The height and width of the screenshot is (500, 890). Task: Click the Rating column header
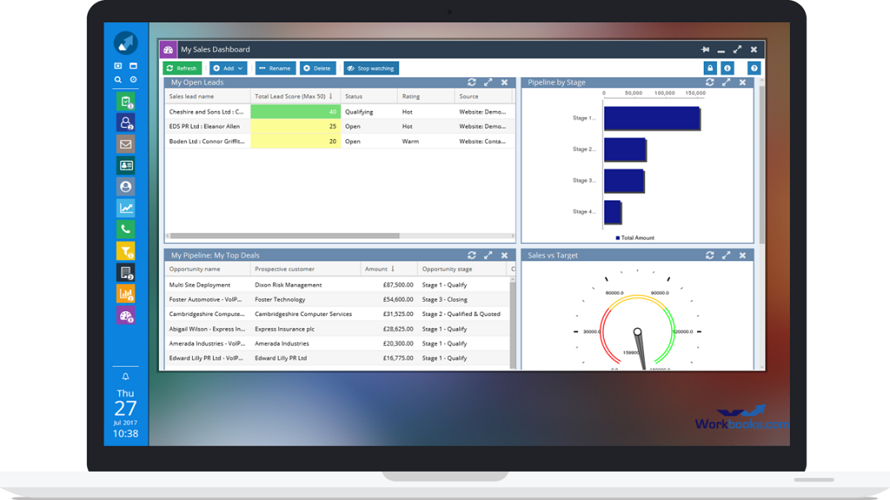(x=426, y=96)
